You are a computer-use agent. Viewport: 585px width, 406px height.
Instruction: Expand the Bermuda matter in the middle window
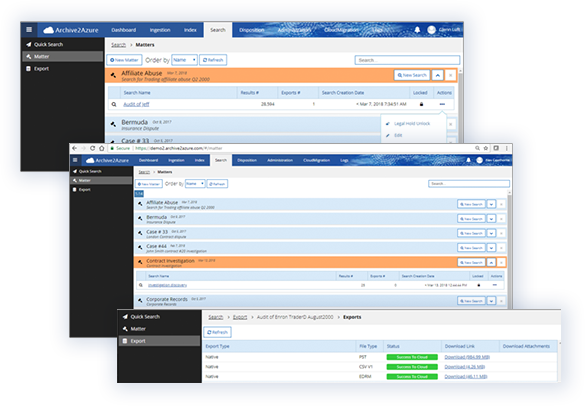[x=491, y=219]
